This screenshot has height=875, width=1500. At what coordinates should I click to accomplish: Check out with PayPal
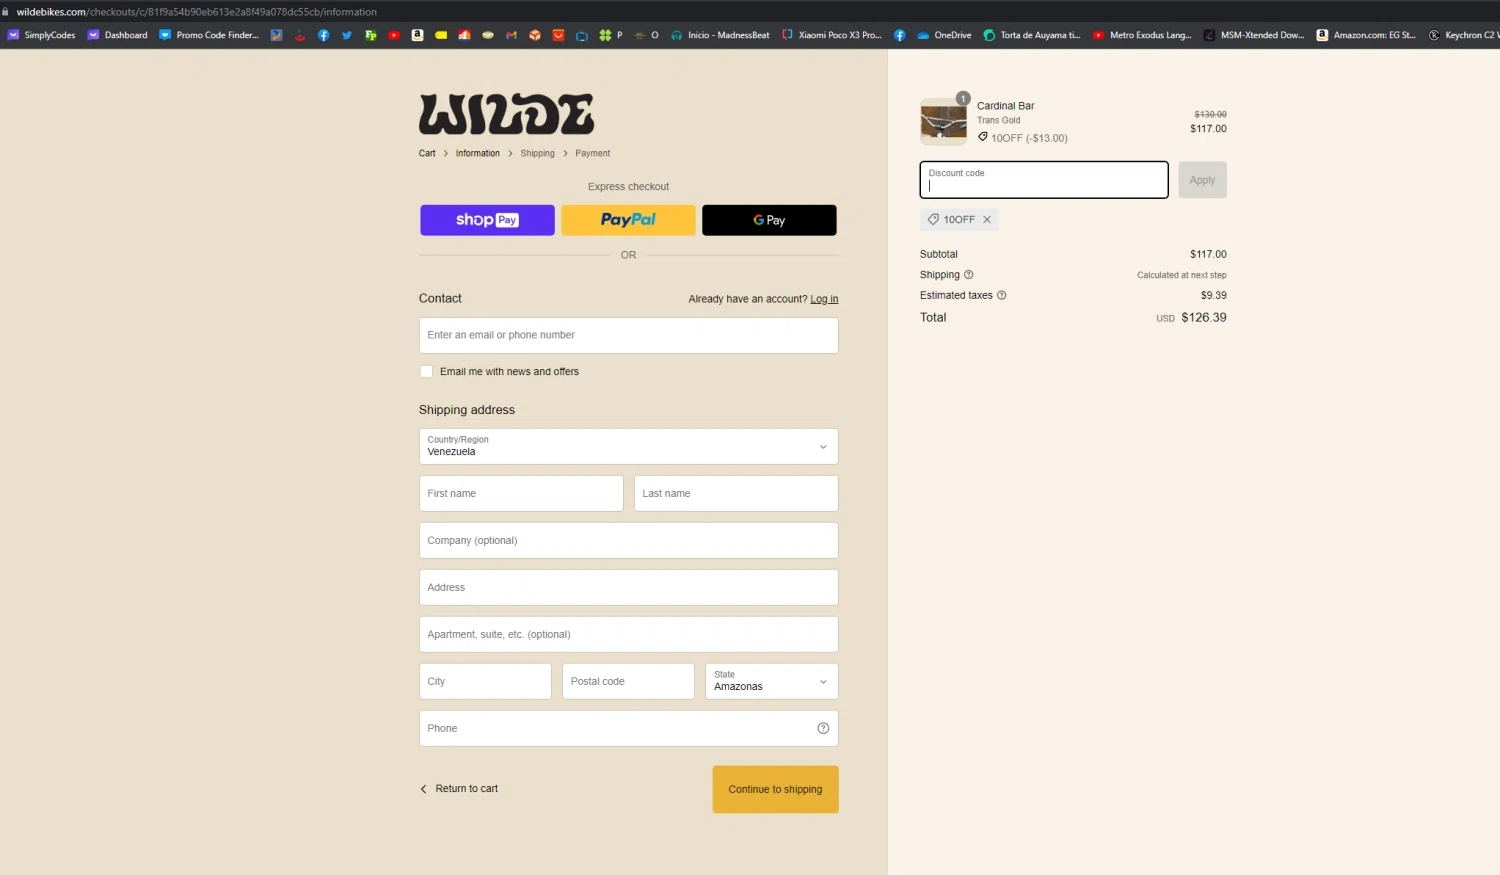pos(628,220)
